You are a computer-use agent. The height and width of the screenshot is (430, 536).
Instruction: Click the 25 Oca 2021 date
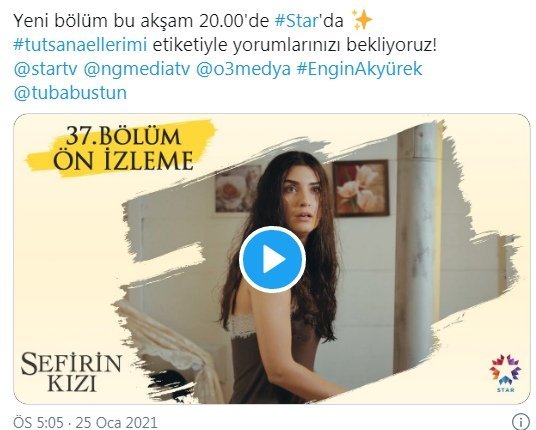click(x=117, y=422)
